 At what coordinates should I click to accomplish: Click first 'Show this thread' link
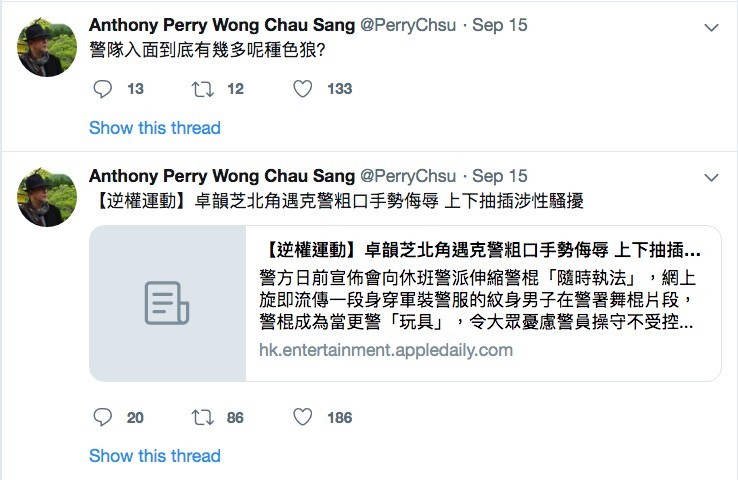point(155,128)
